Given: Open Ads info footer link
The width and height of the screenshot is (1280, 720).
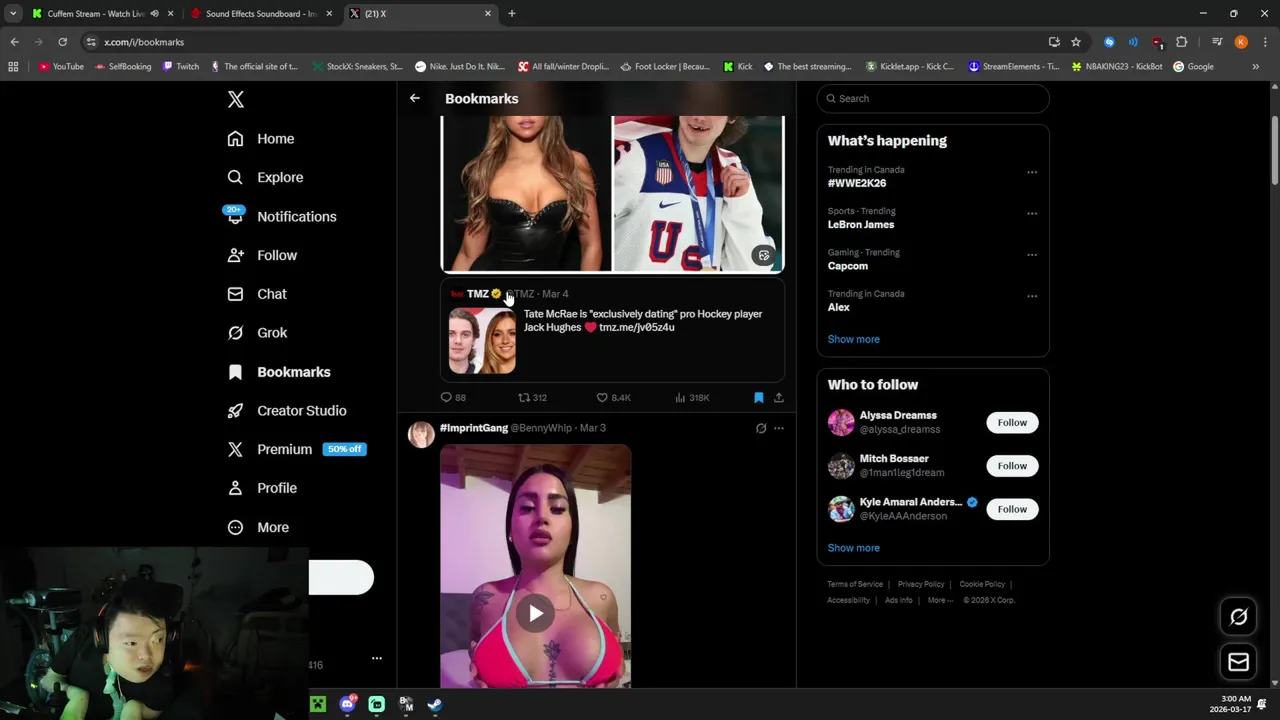Looking at the screenshot, I should [x=899, y=600].
